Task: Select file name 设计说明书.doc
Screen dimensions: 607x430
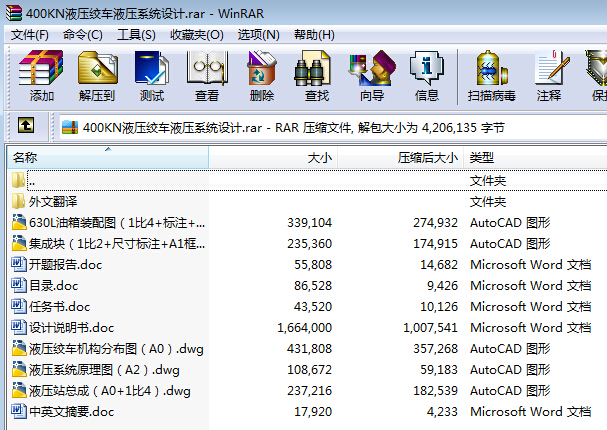Action: click(x=72, y=327)
